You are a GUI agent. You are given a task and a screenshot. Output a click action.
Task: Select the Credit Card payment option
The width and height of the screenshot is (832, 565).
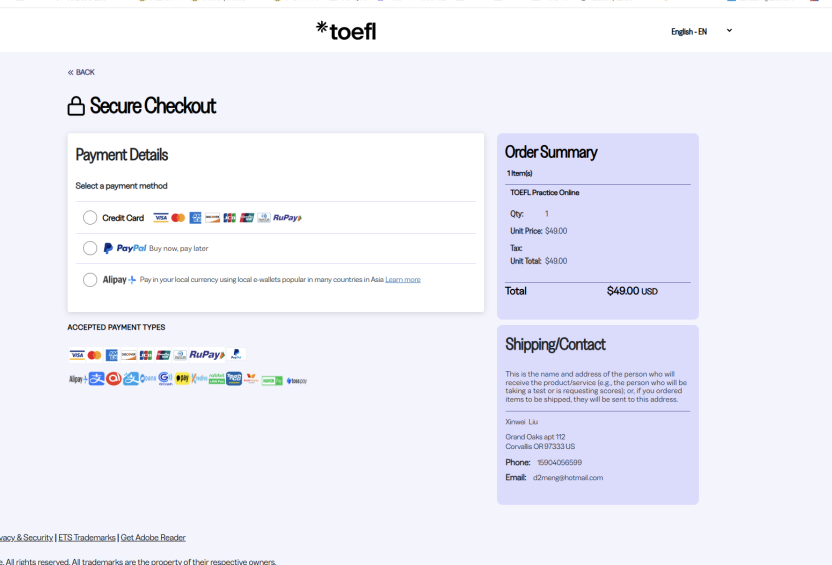click(x=90, y=218)
